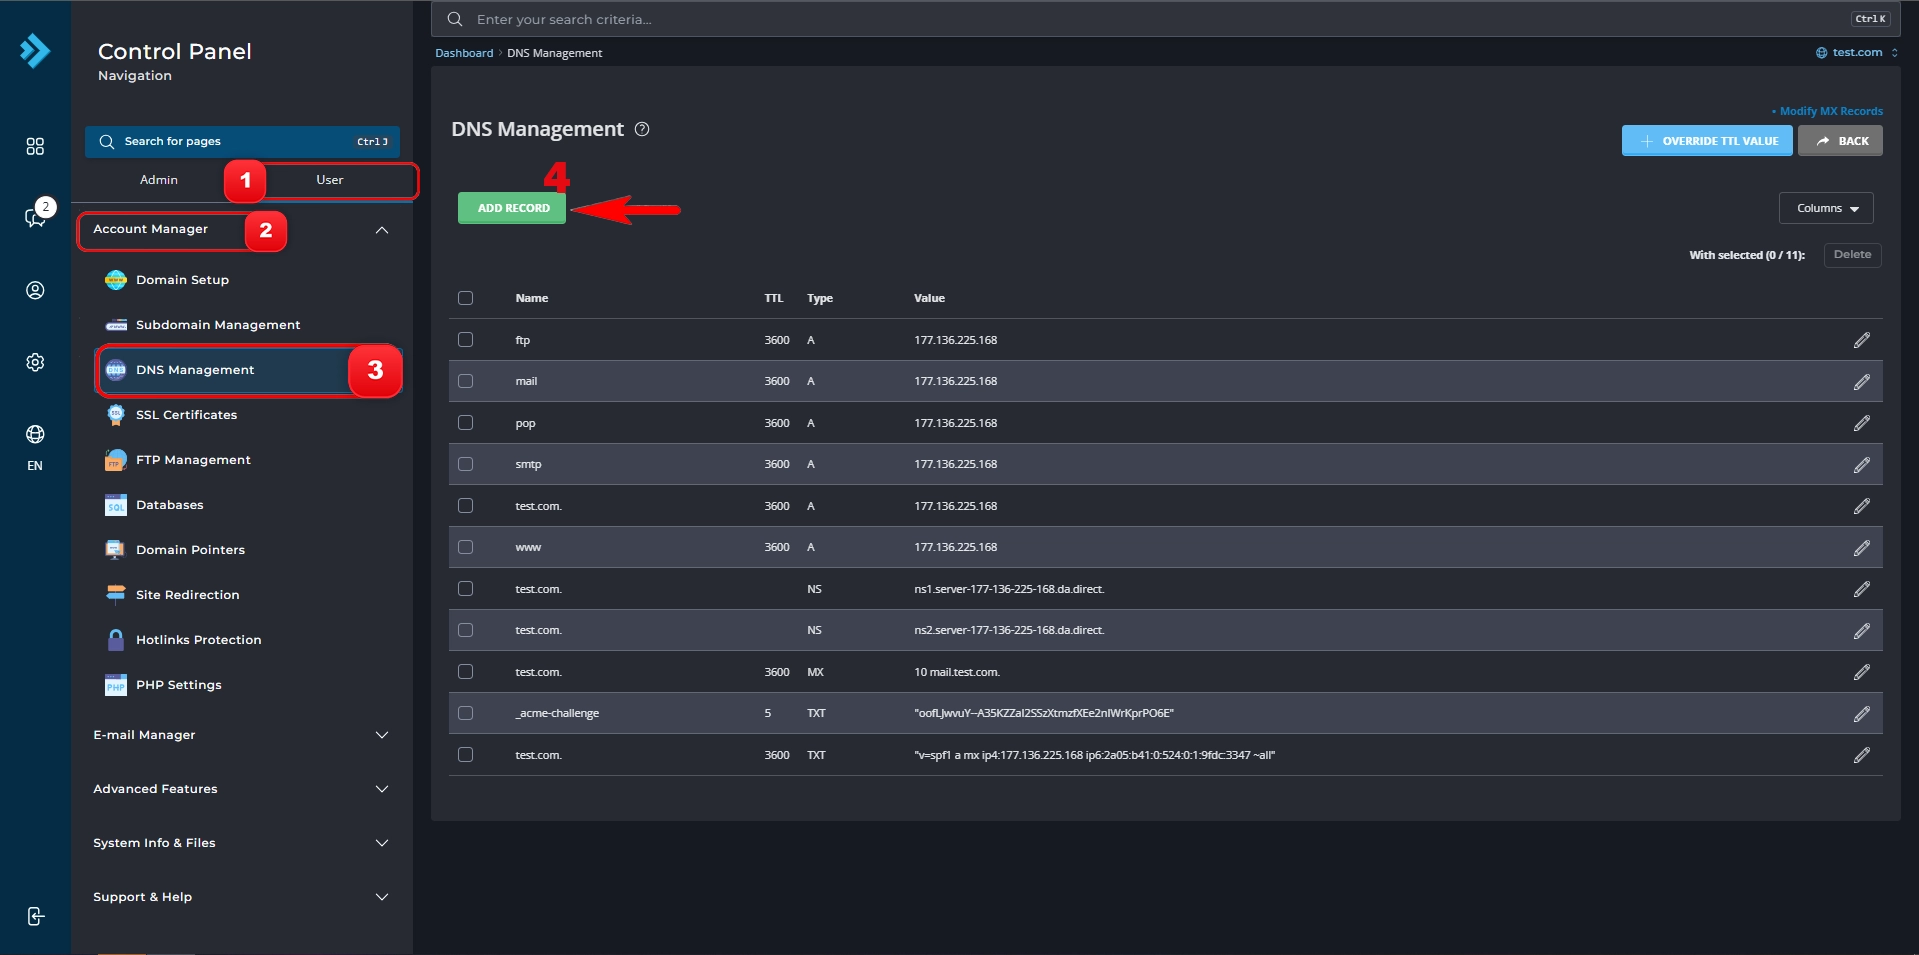Check the select-all checkbox in table header
This screenshot has width=1919, height=955.
[x=465, y=298]
